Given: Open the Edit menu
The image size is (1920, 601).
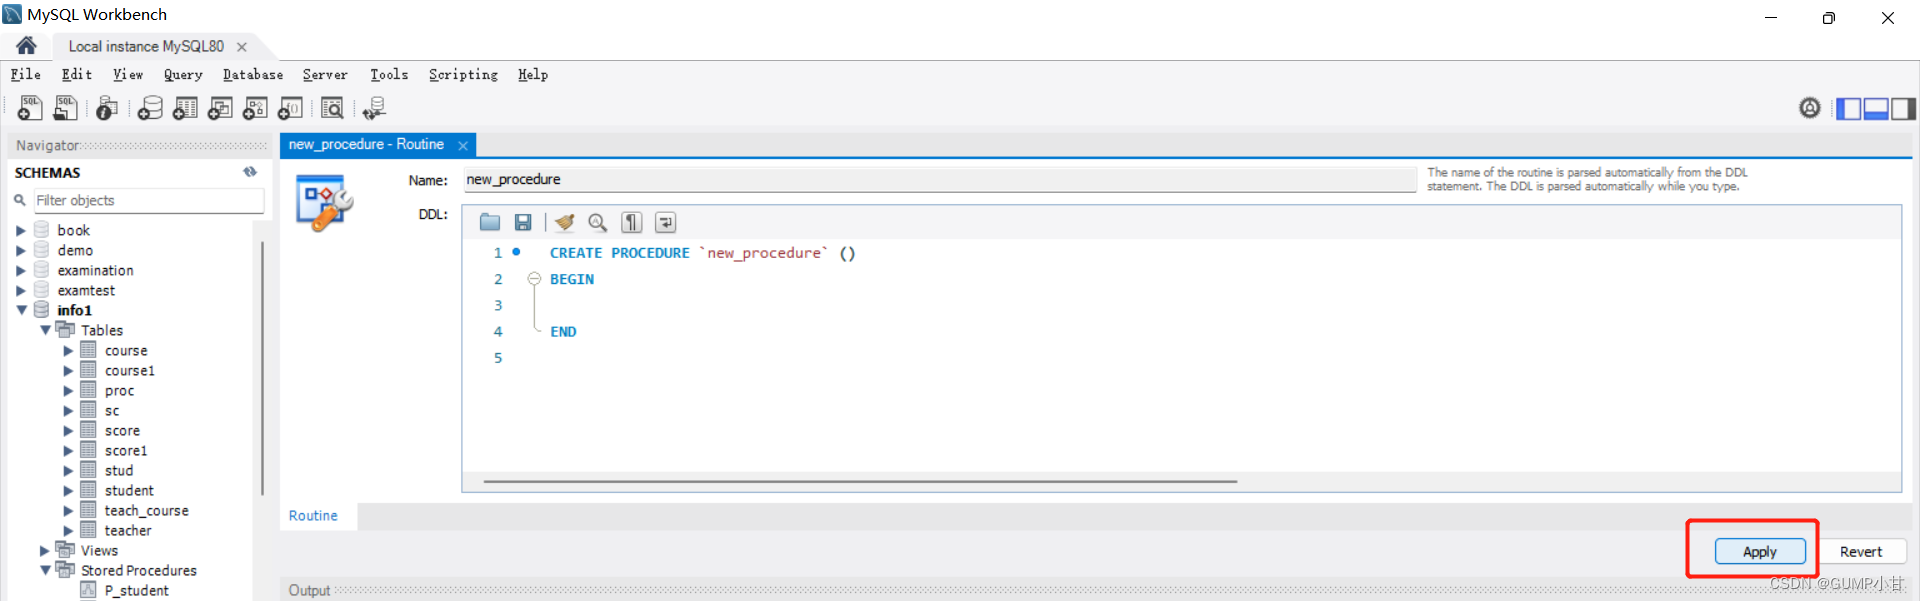Looking at the screenshot, I should click(x=77, y=74).
